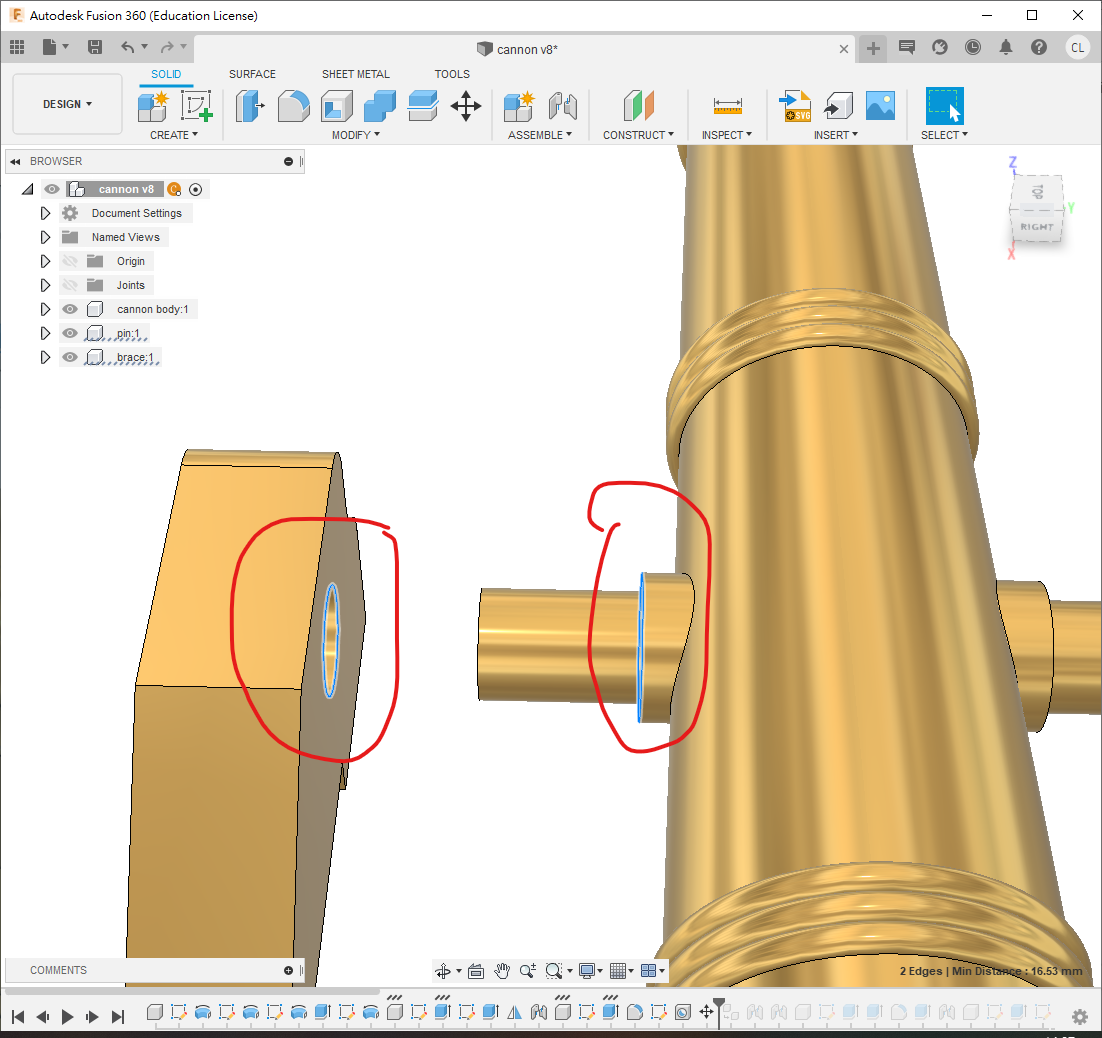Select the Fillet tool icon
This screenshot has width=1102, height=1038.
point(293,105)
